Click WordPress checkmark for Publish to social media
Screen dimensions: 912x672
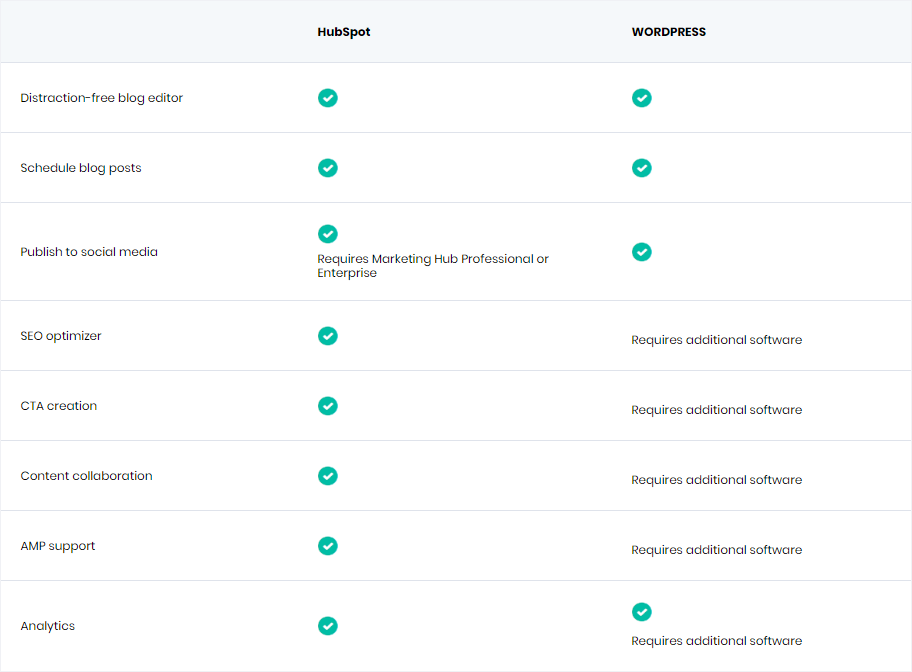tap(642, 252)
